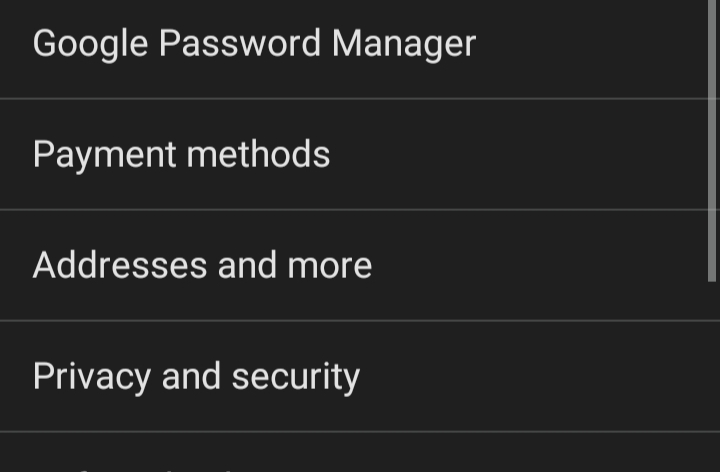Screen dimensions: 720x472
Task: Tap the 'Privacy and security' label
Action: (196, 377)
